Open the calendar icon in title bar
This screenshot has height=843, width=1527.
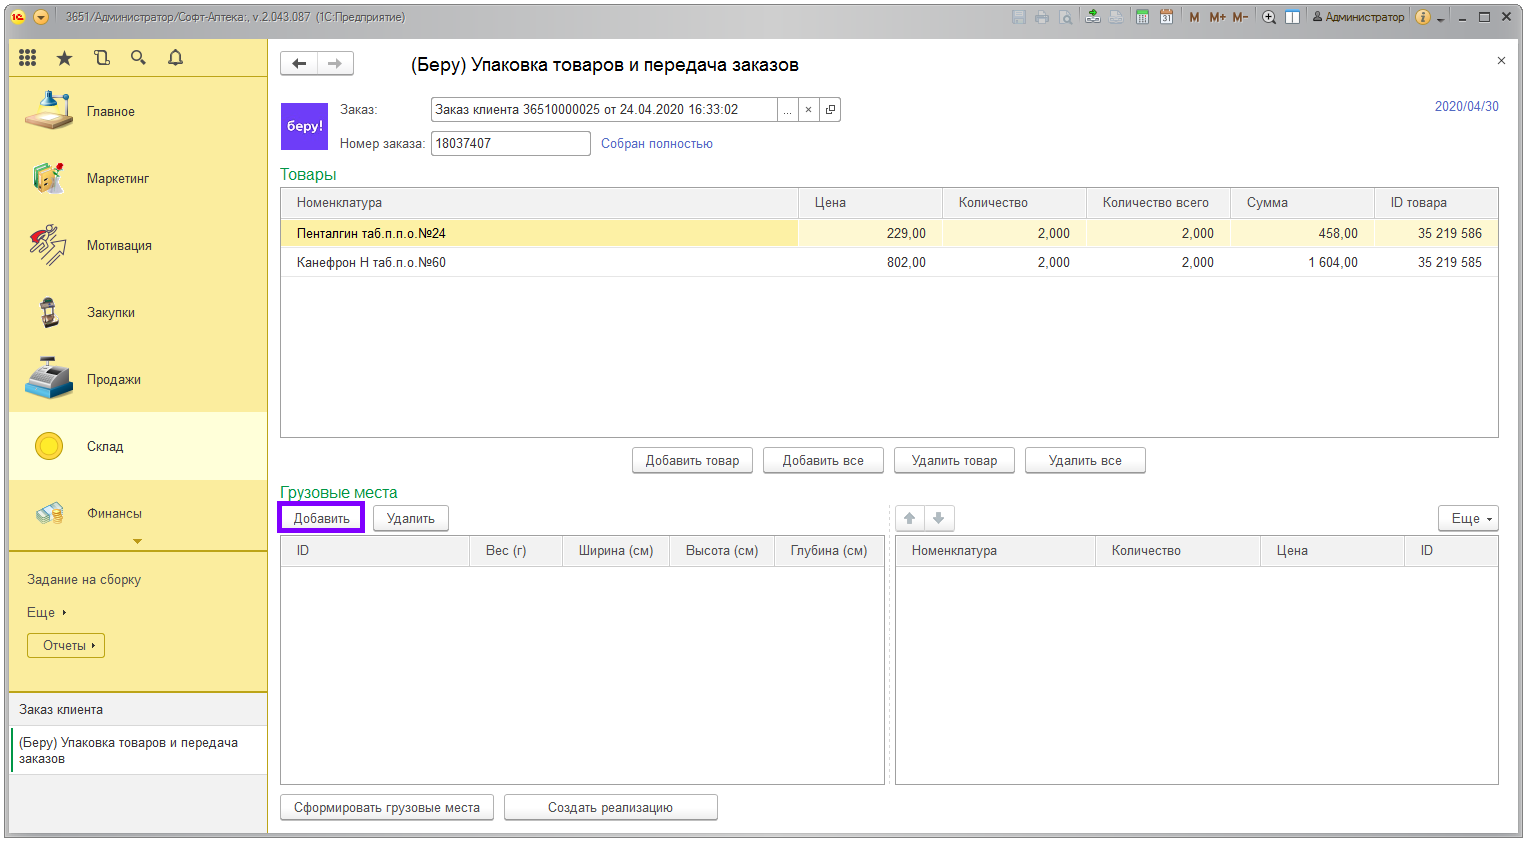(x=1166, y=17)
